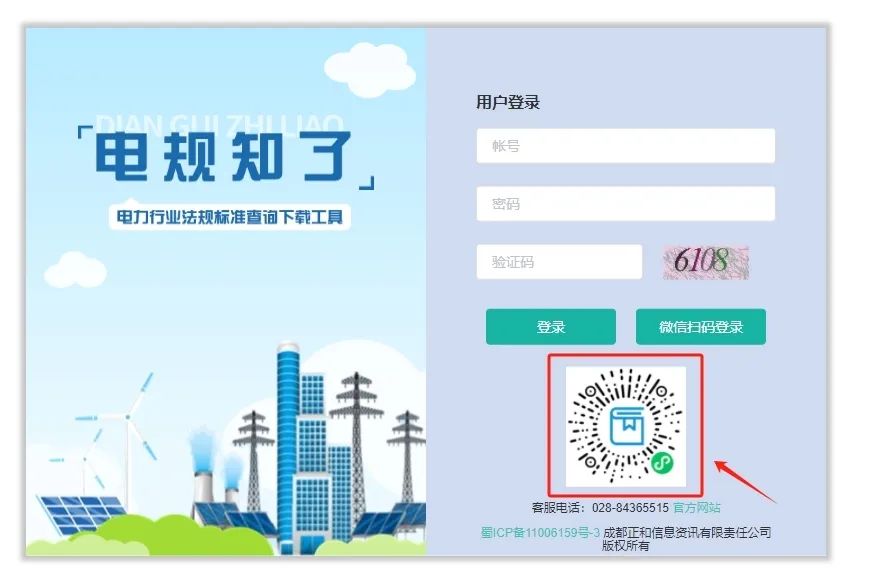Screen dimensions: 880x588
Task: Focus the 密码 password field
Action: 626,204
